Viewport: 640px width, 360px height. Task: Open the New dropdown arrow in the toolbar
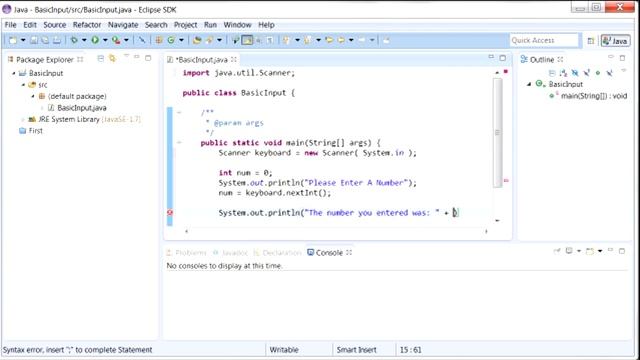coord(23,40)
